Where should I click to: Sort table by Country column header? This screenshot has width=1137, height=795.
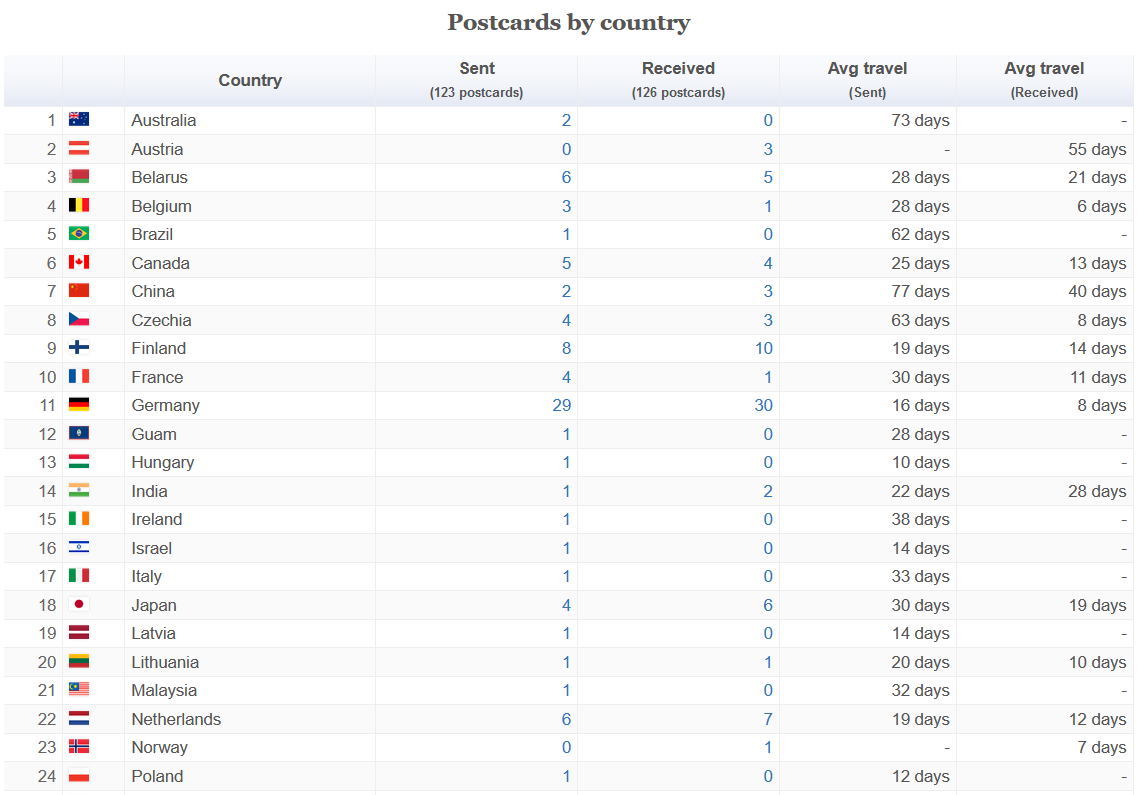(250, 81)
